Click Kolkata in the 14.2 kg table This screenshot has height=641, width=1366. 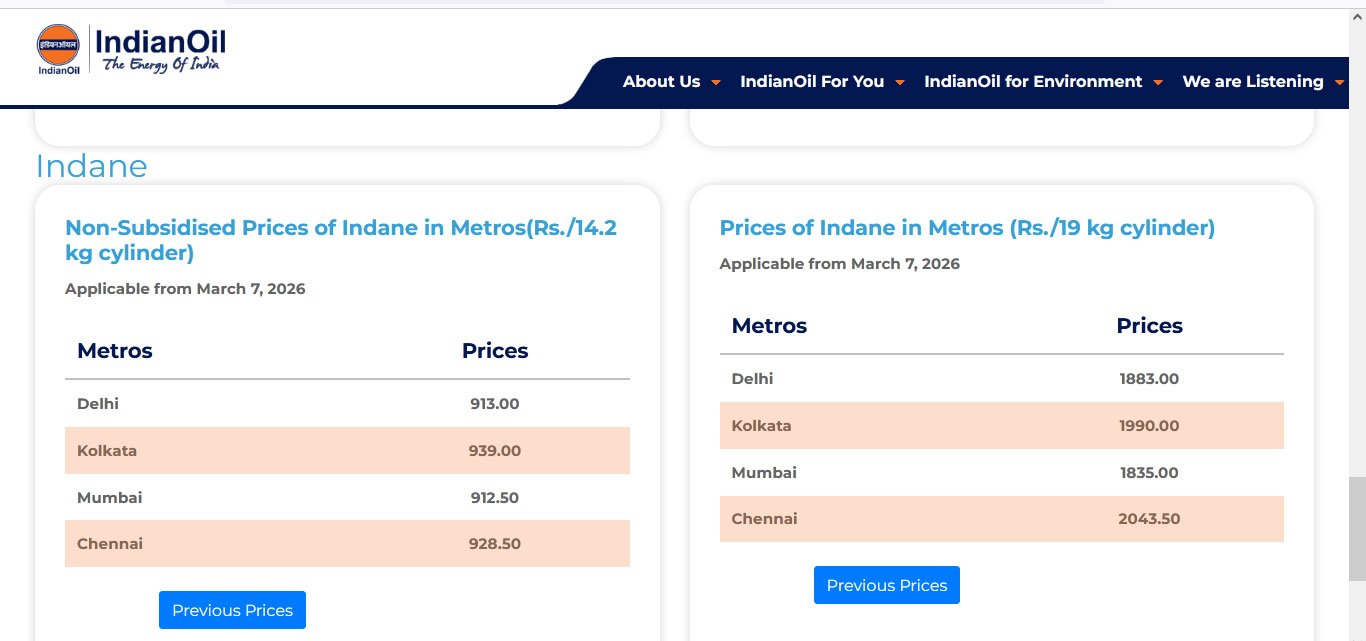click(x=107, y=451)
